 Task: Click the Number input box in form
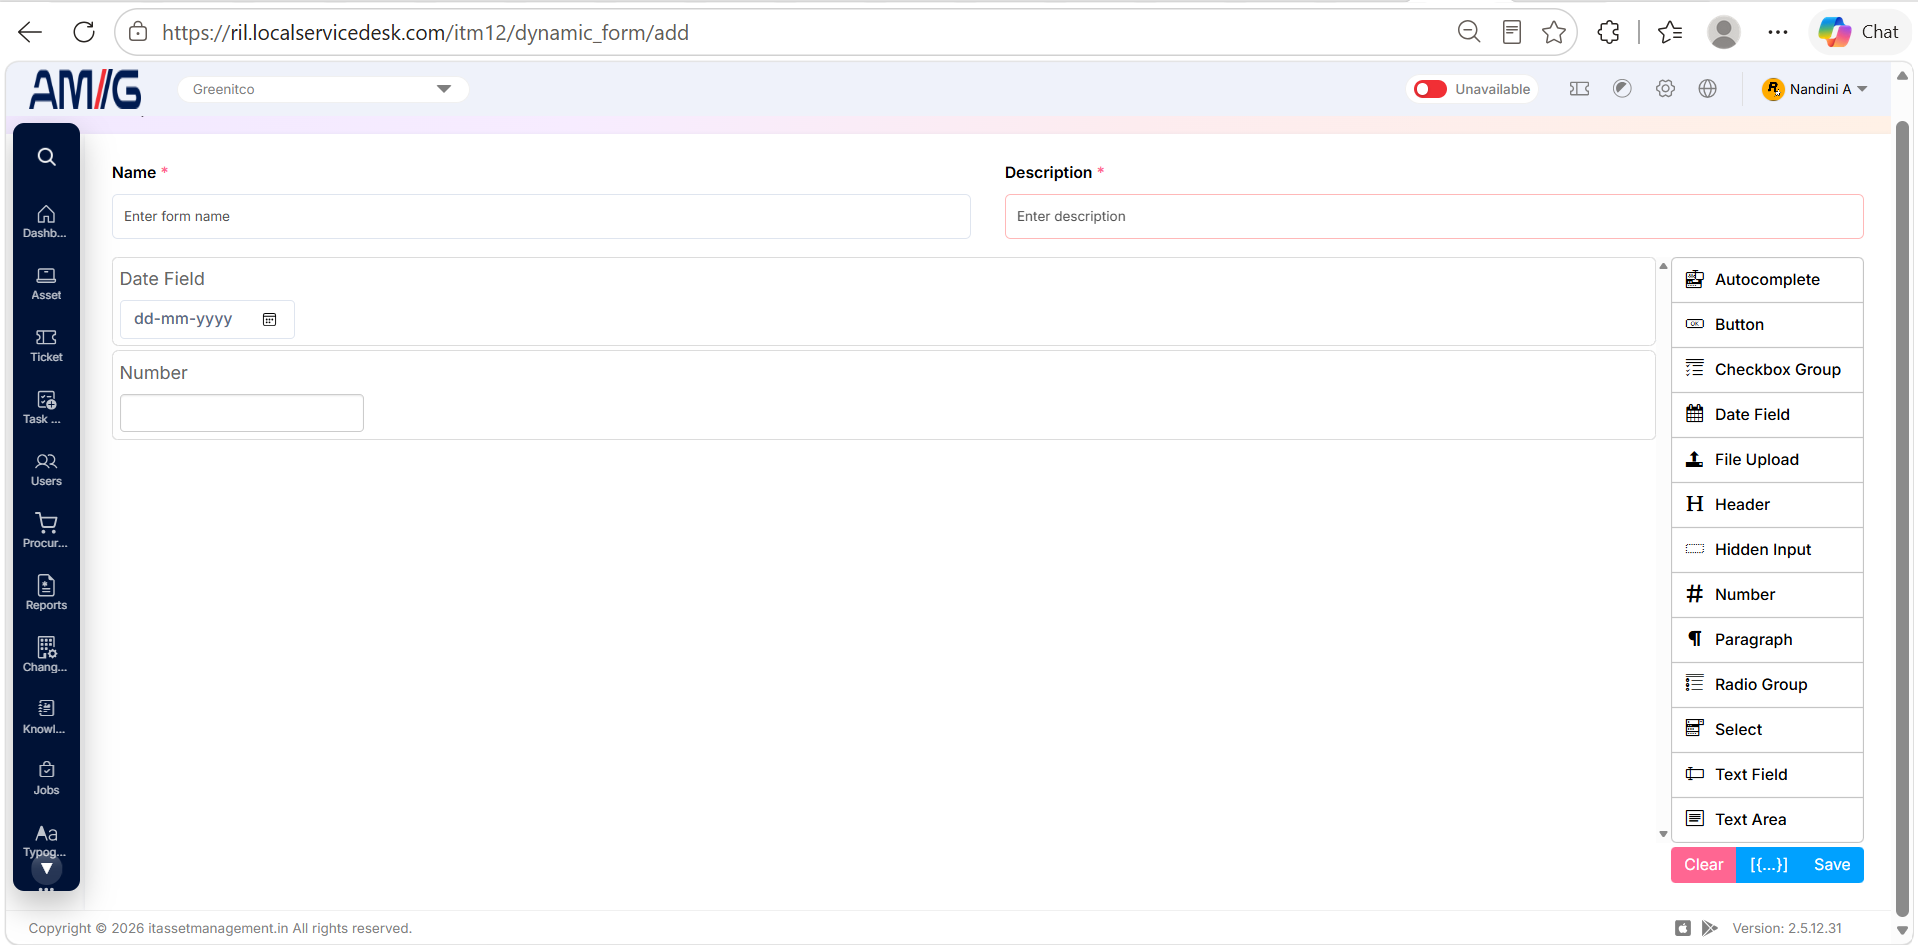tap(242, 413)
